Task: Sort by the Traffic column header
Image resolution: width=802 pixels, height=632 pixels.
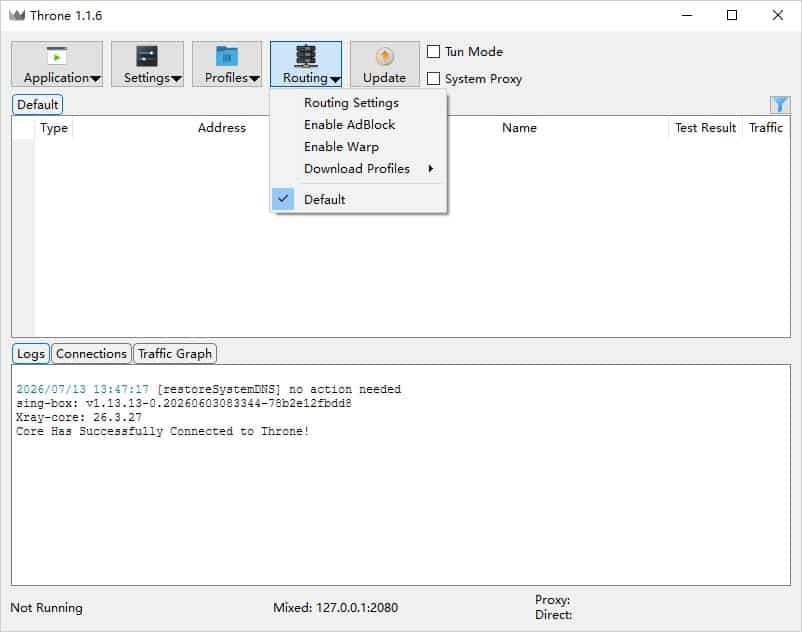Action: click(x=766, y=128)
